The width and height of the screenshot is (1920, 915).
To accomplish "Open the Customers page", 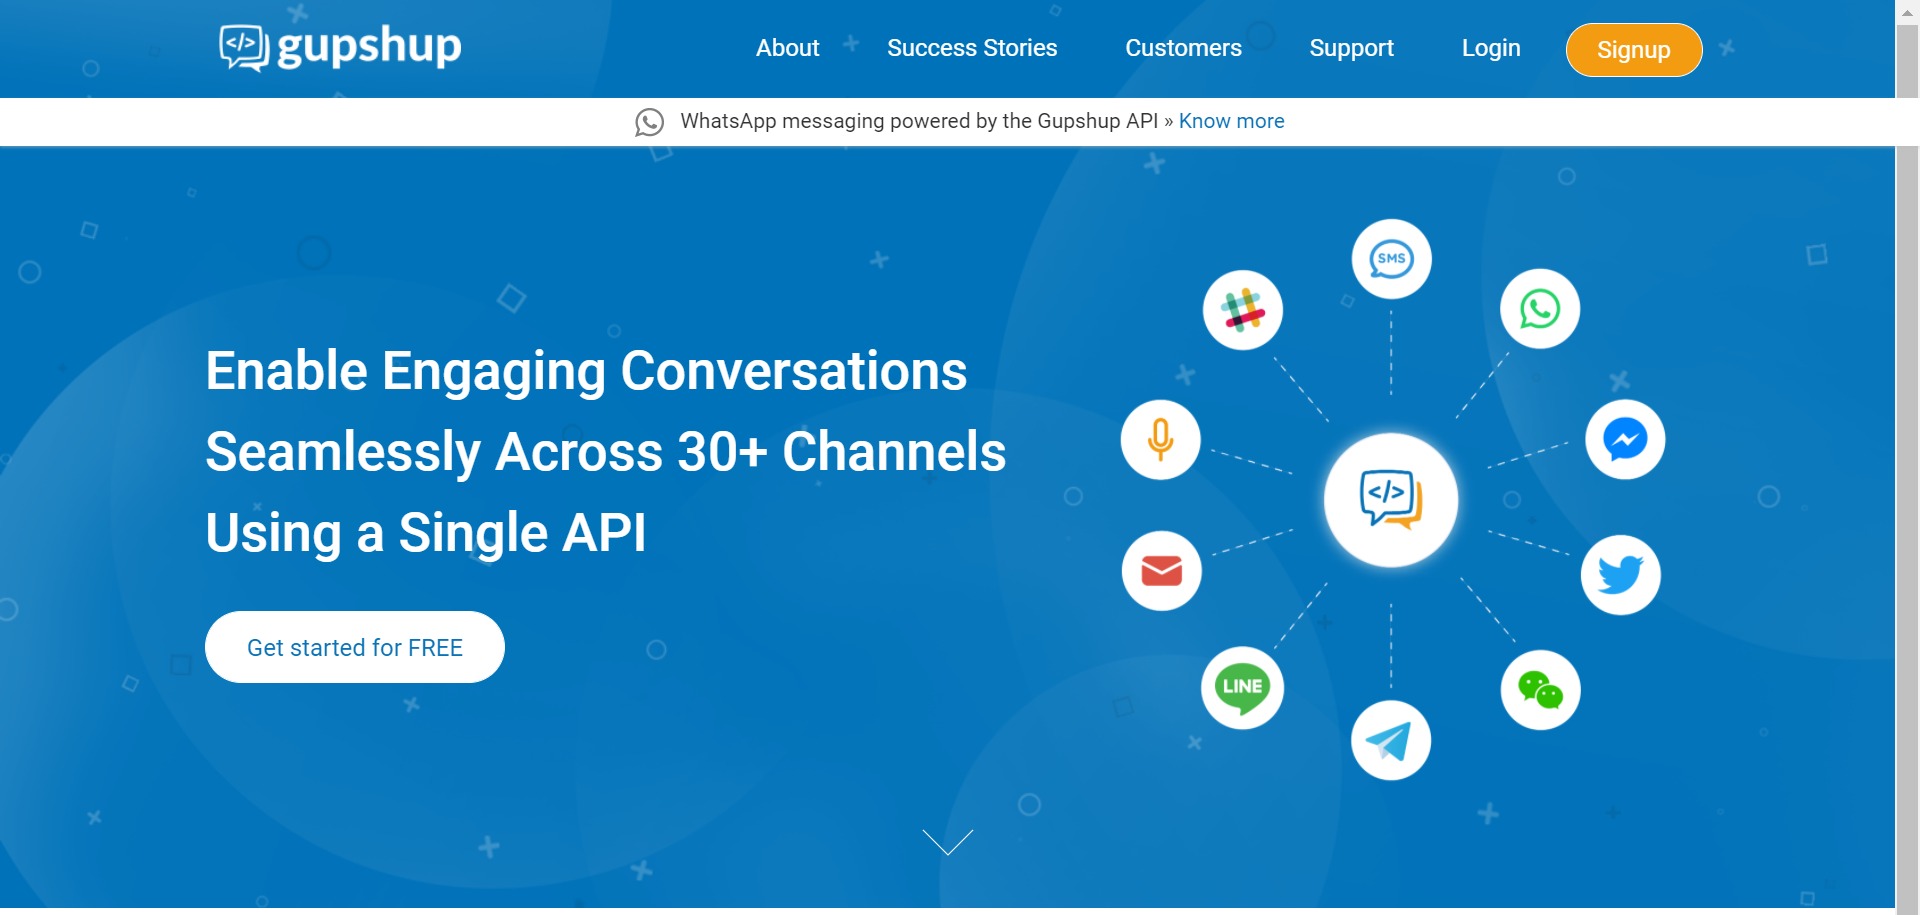I will 1183,48.
